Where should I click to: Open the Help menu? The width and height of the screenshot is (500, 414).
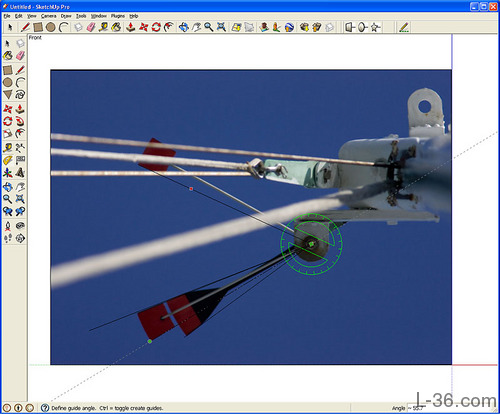click(x=134, y=16)
